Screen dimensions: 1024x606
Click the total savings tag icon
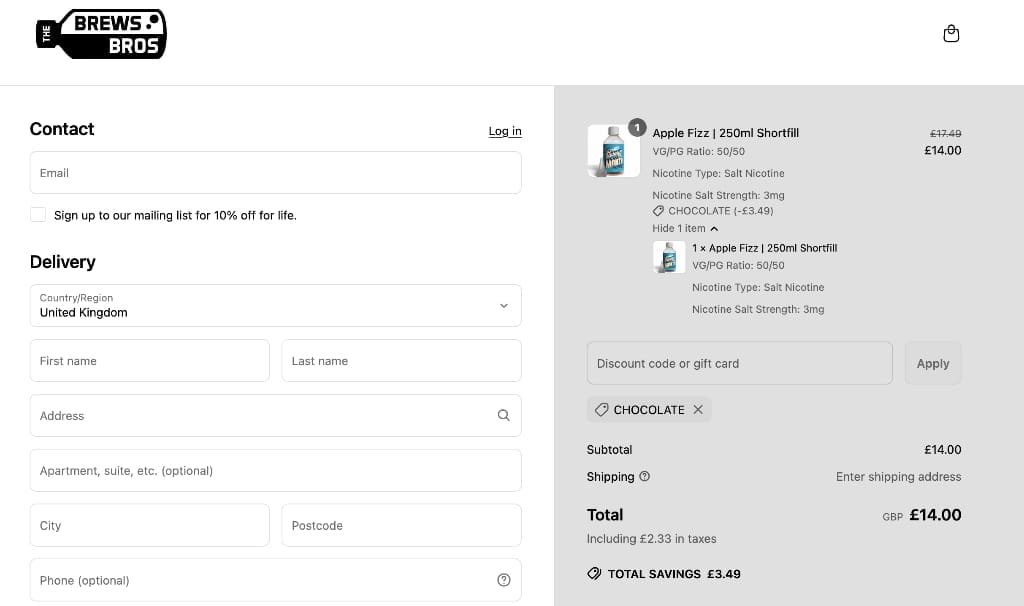(x=594, y=573)
